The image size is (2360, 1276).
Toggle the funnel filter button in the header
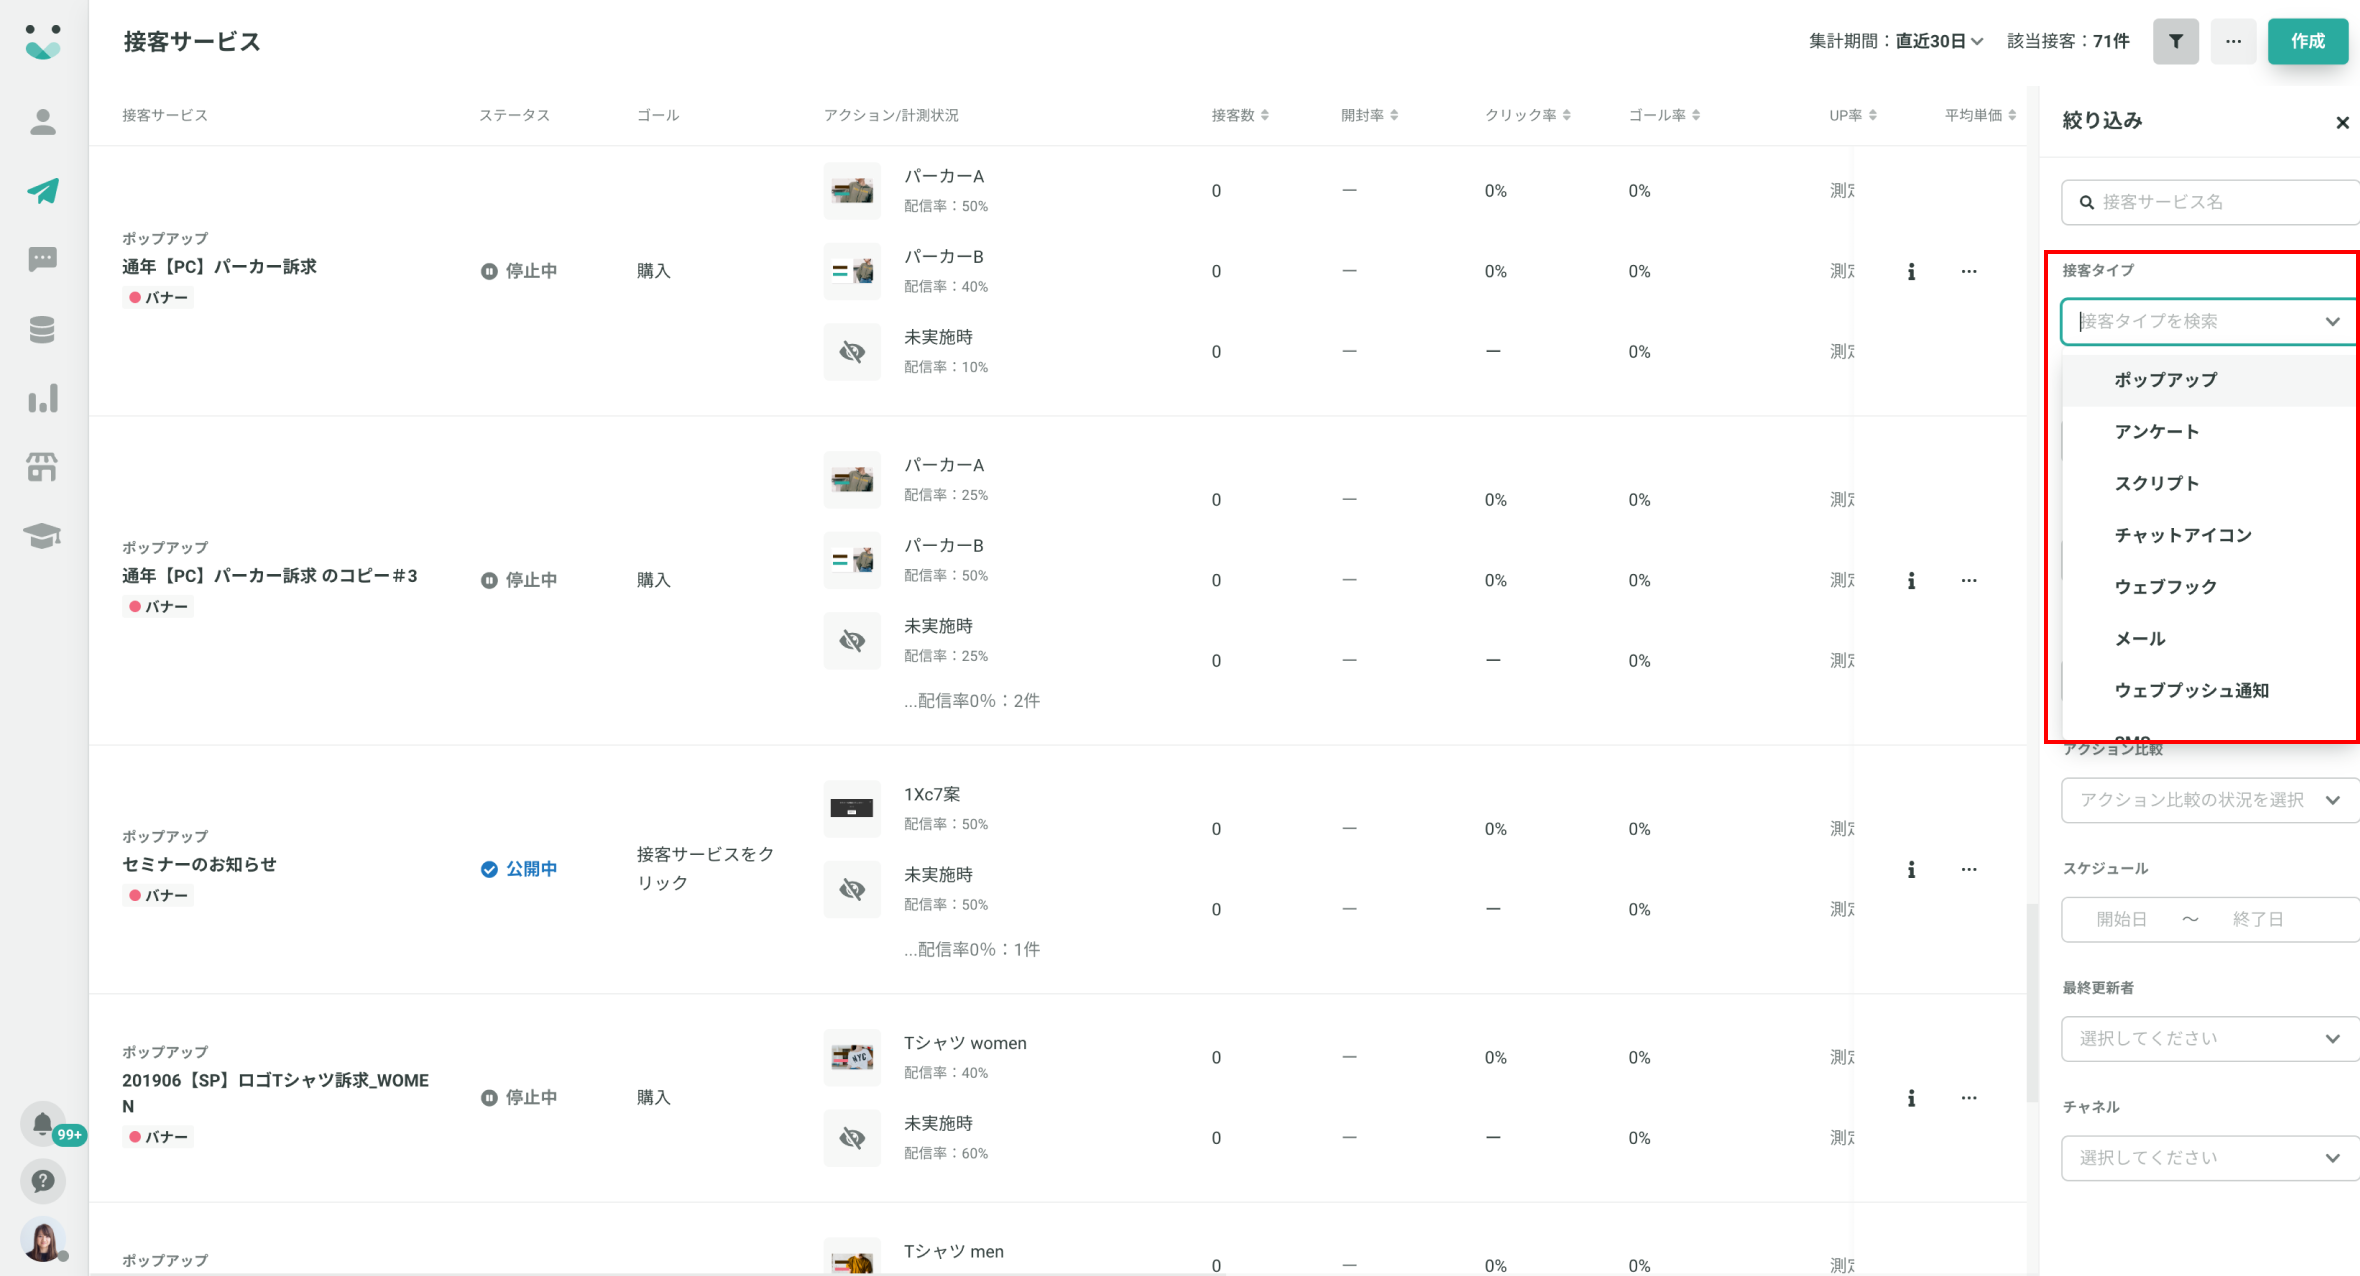(2175, 41)
